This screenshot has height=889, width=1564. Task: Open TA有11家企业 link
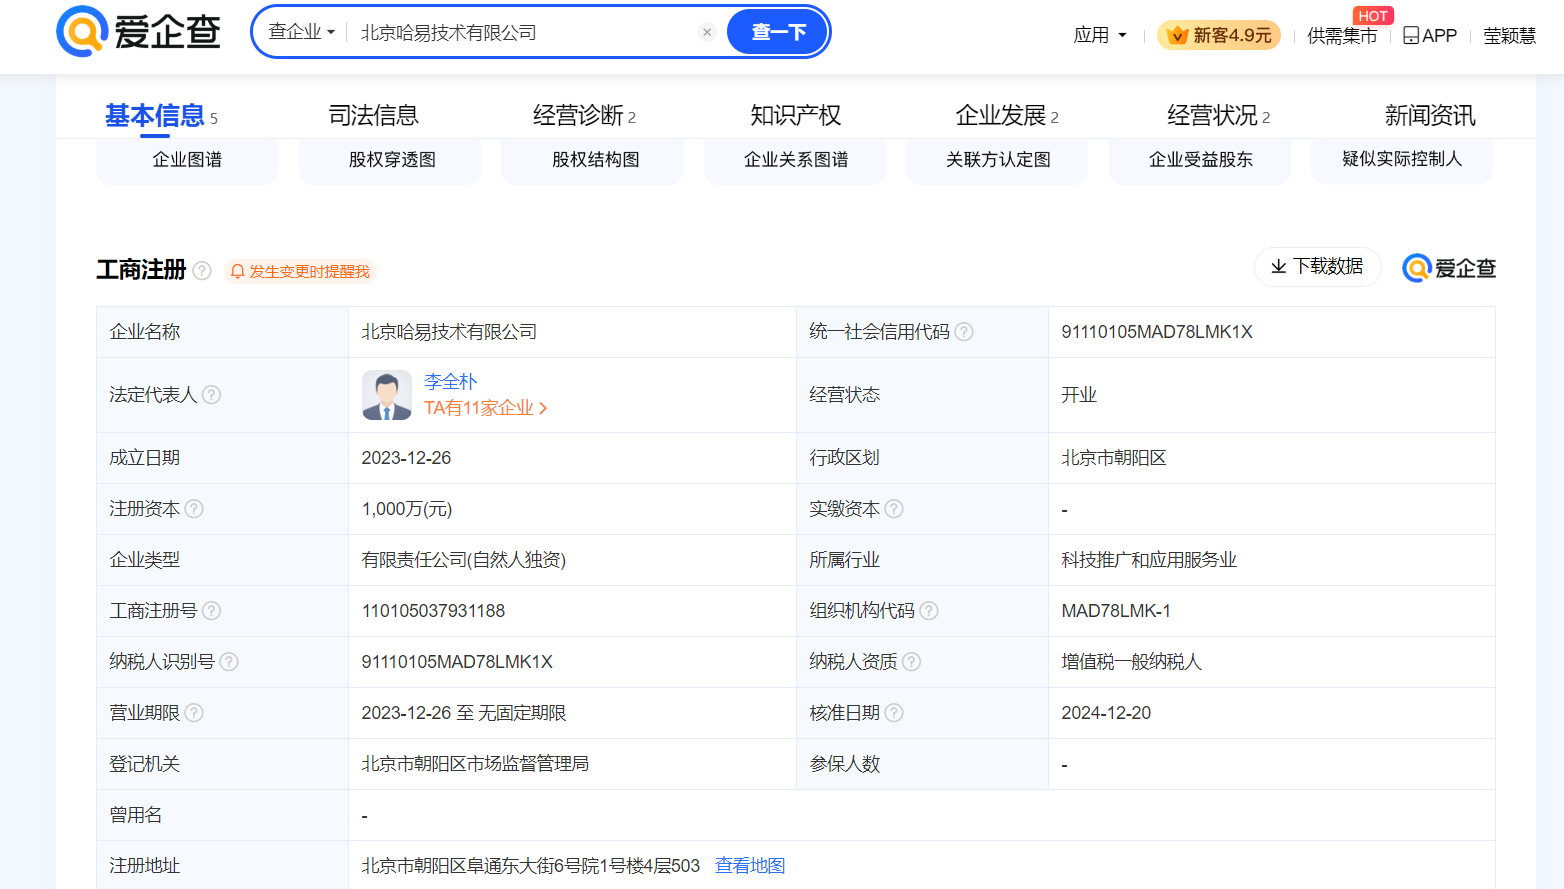(x=485, y=408)
